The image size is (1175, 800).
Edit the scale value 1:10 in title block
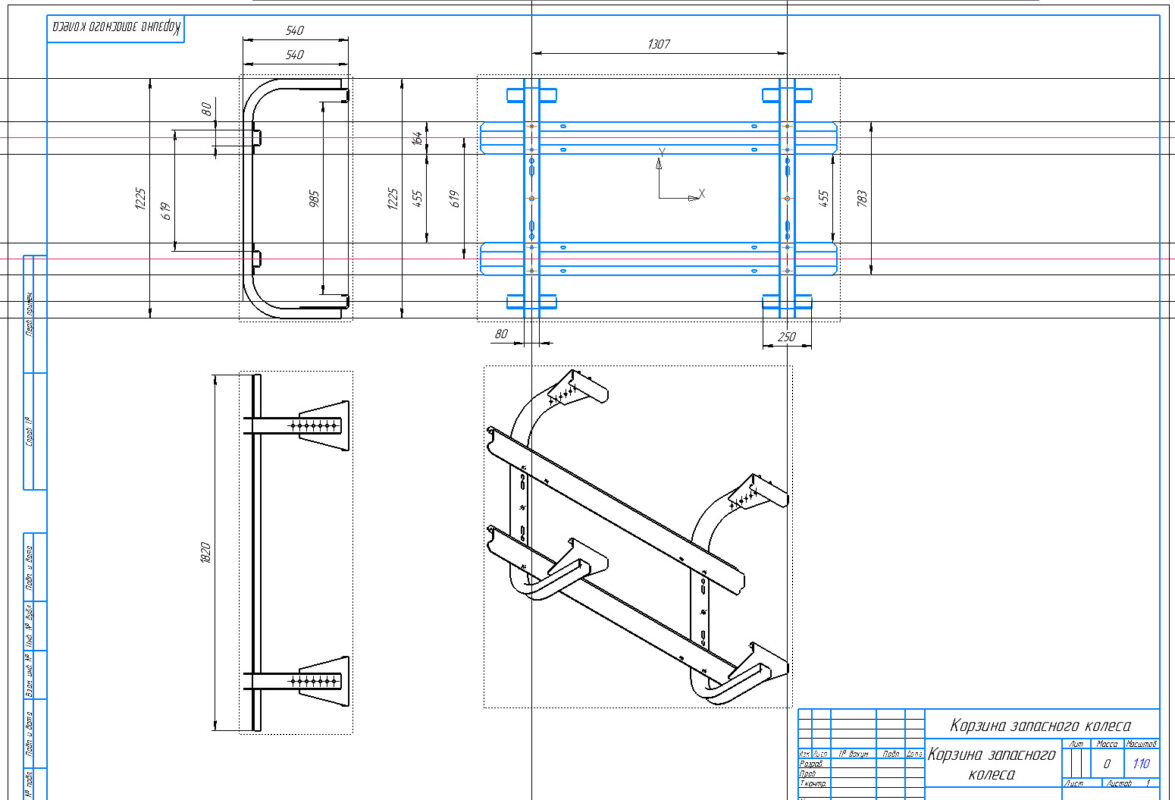point(1141,763)
